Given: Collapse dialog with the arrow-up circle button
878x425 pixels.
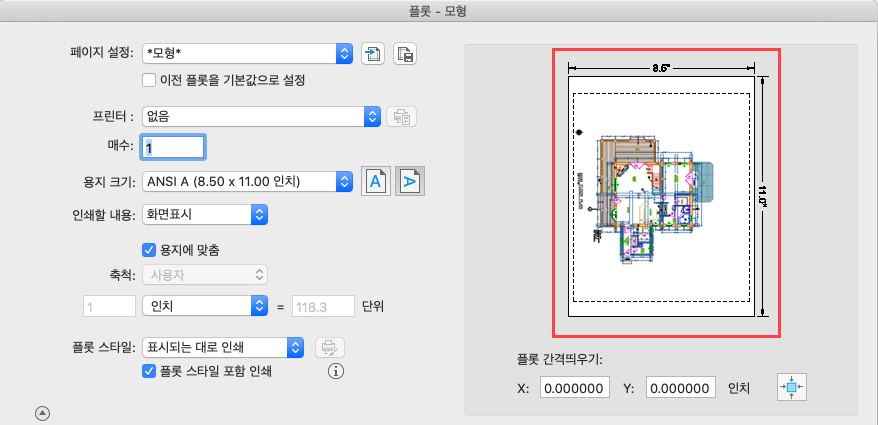Looking at the screenshot, I should point(43,414).
